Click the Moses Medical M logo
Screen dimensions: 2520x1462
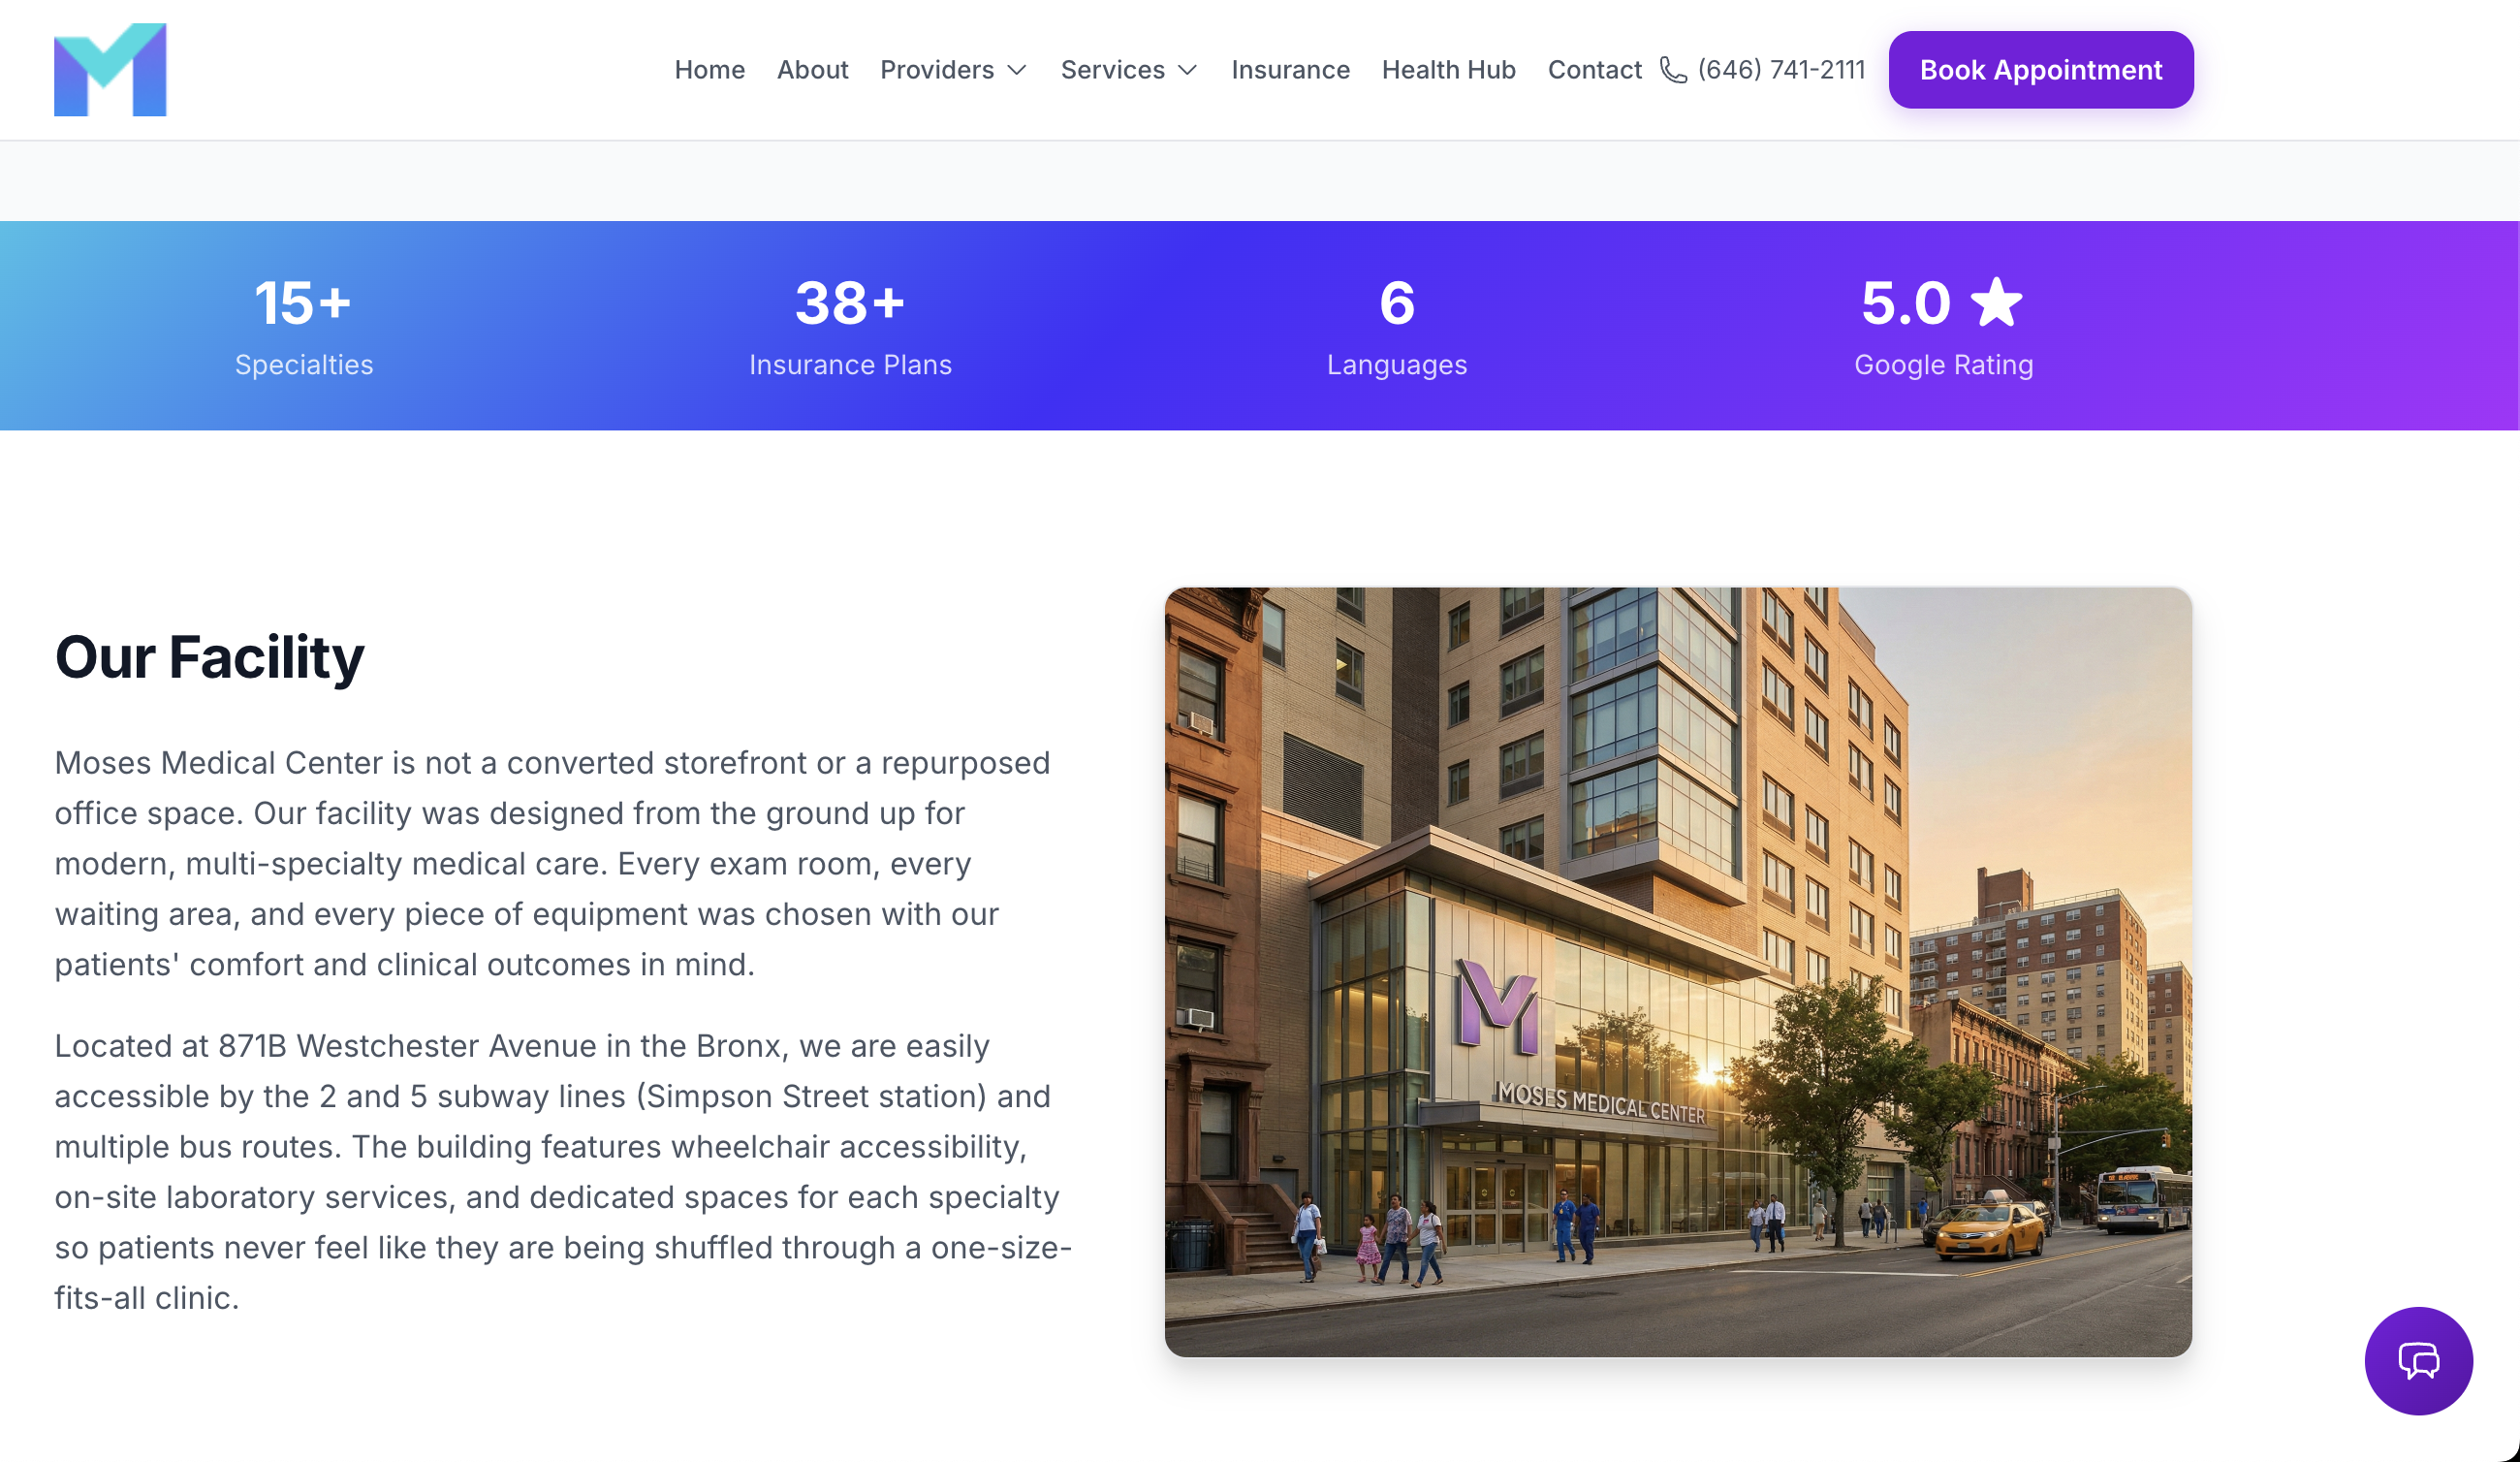click(x=110, y=70)
